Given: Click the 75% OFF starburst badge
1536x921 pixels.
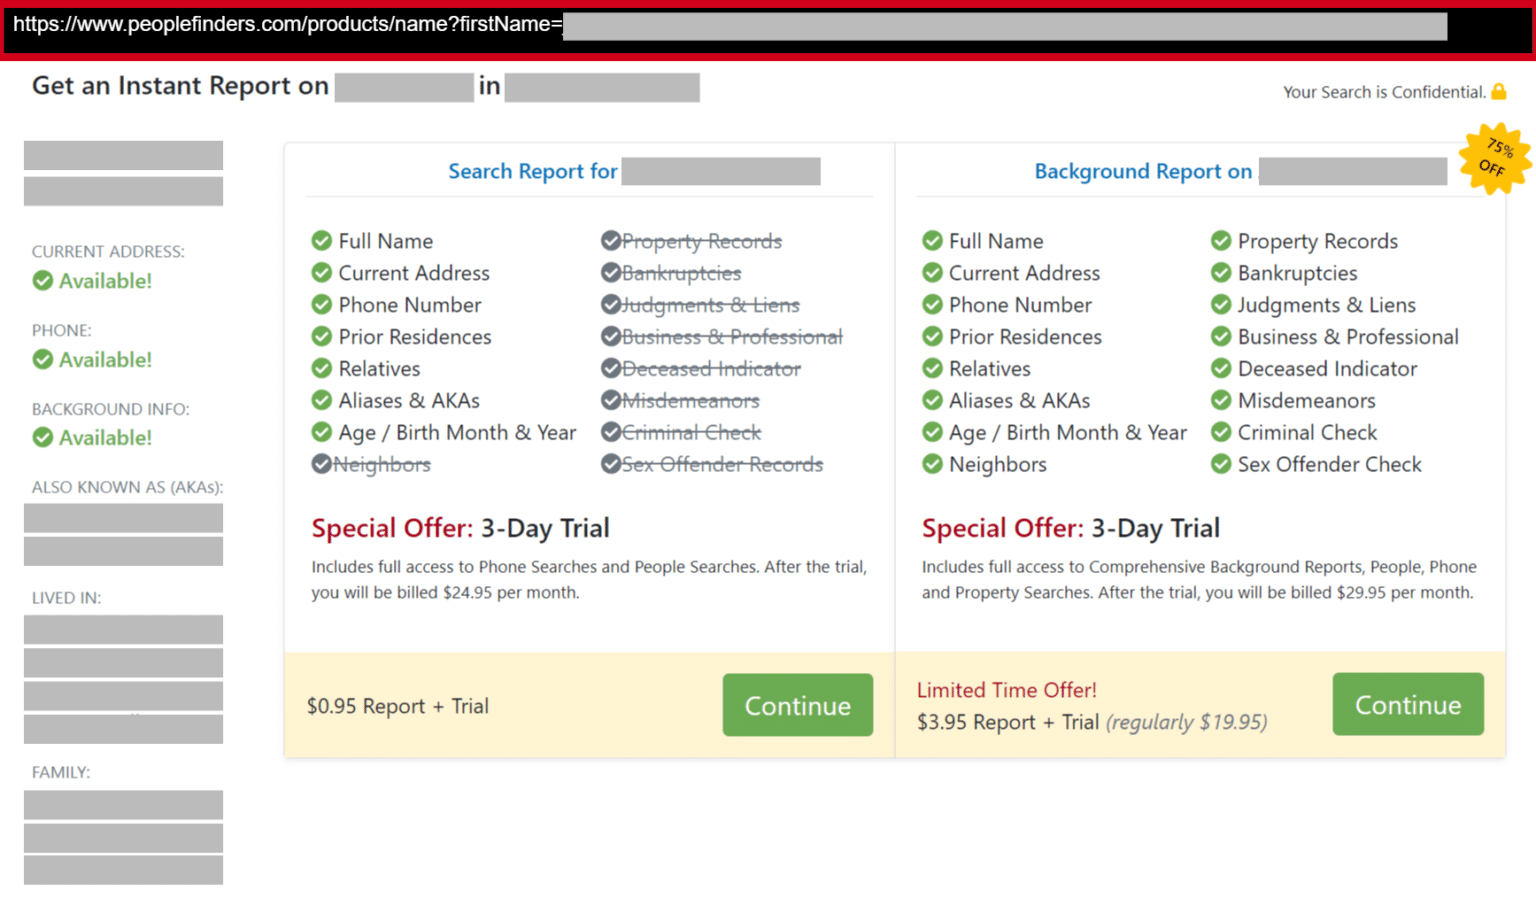Looking at the screenshot, I should click(x=1494, y=157).
